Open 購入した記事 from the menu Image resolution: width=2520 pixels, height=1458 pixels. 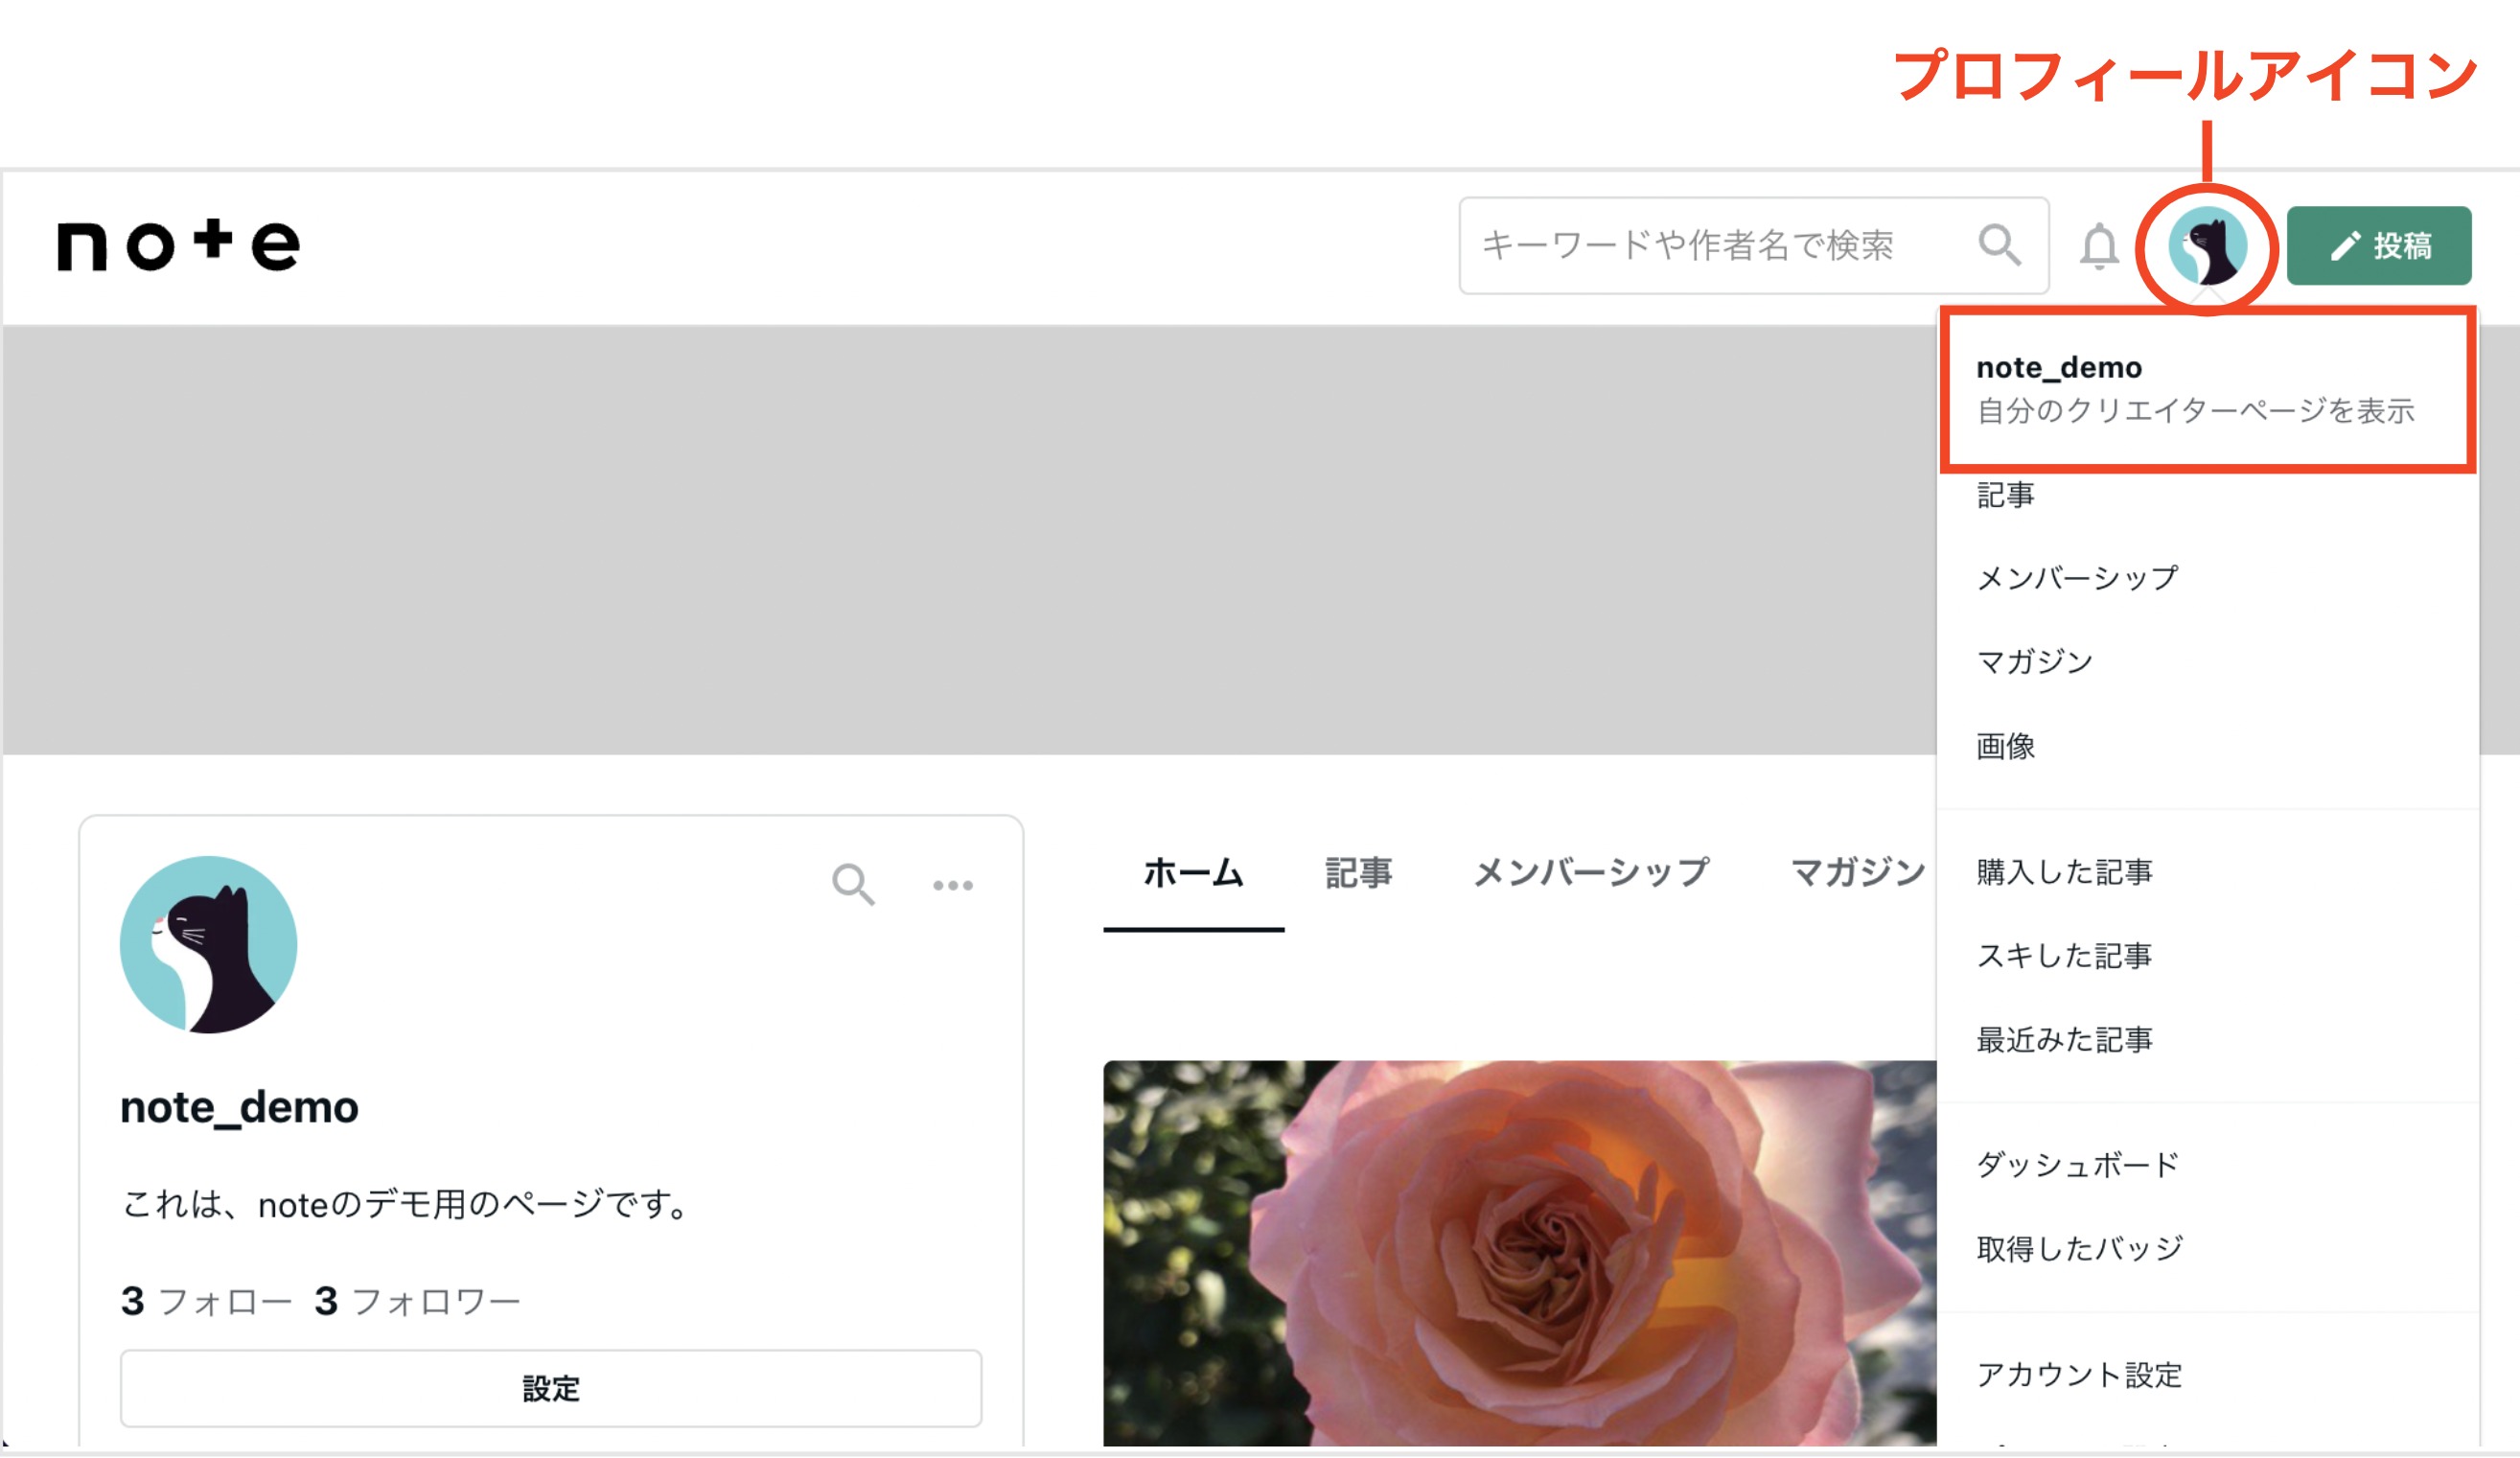[x=2064, y=872]
